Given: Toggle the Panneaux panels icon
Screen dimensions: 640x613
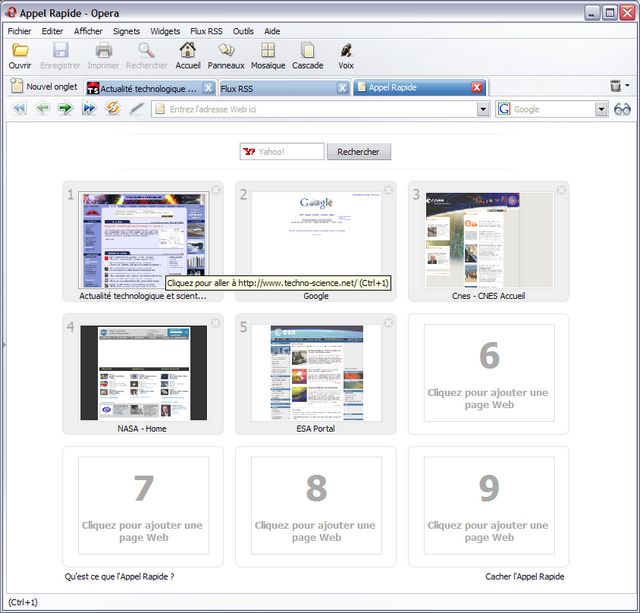Looking at the screenshot, I should coord(226,50).
